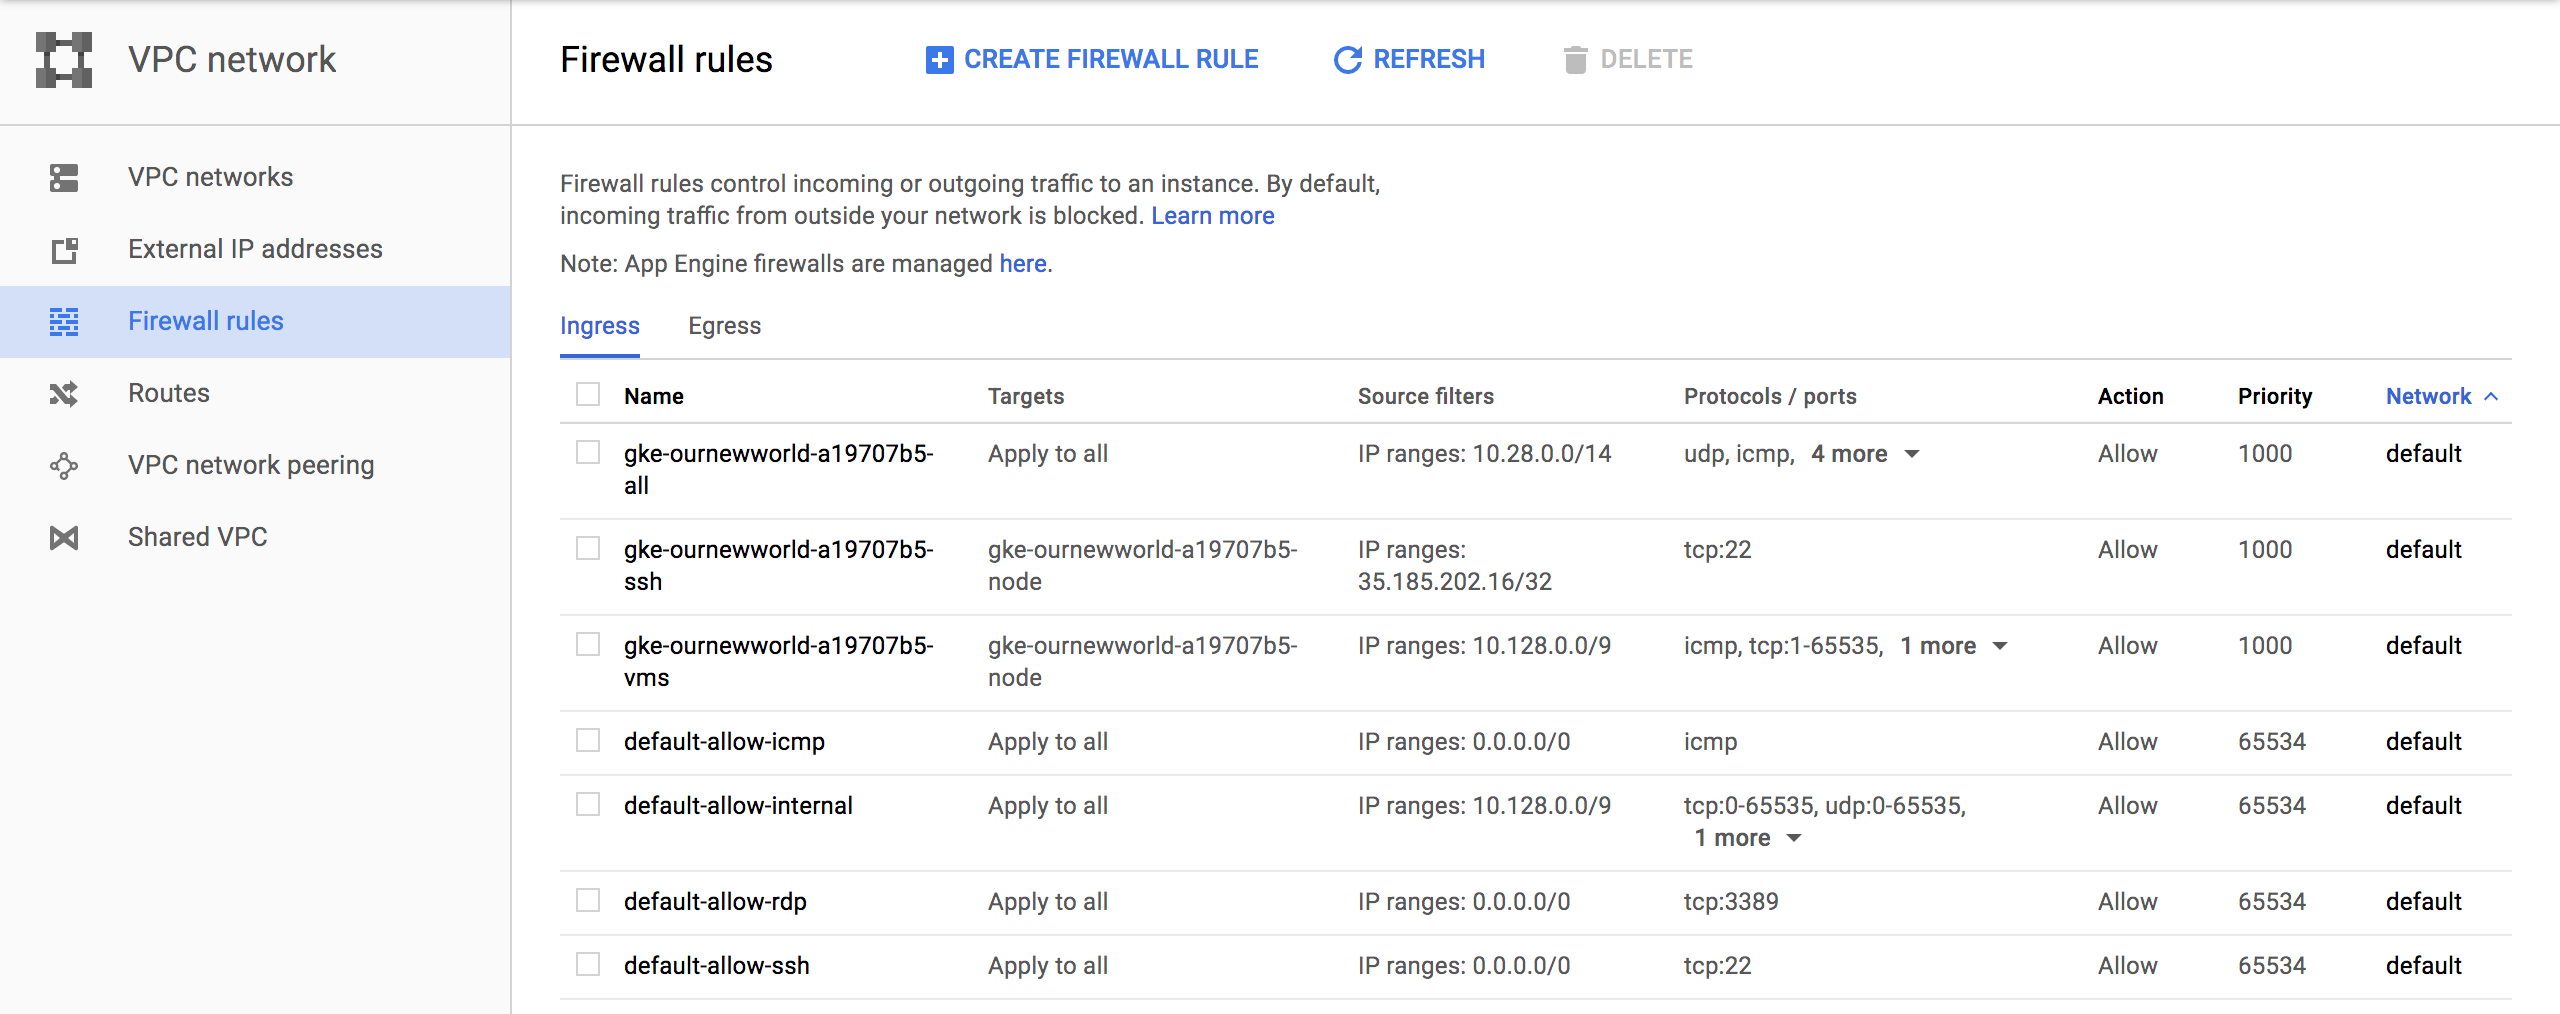Check the gke-ournewworld-a19707b5-vms rule checkbox
2560x1014 pixels.
tap(588, 644)
